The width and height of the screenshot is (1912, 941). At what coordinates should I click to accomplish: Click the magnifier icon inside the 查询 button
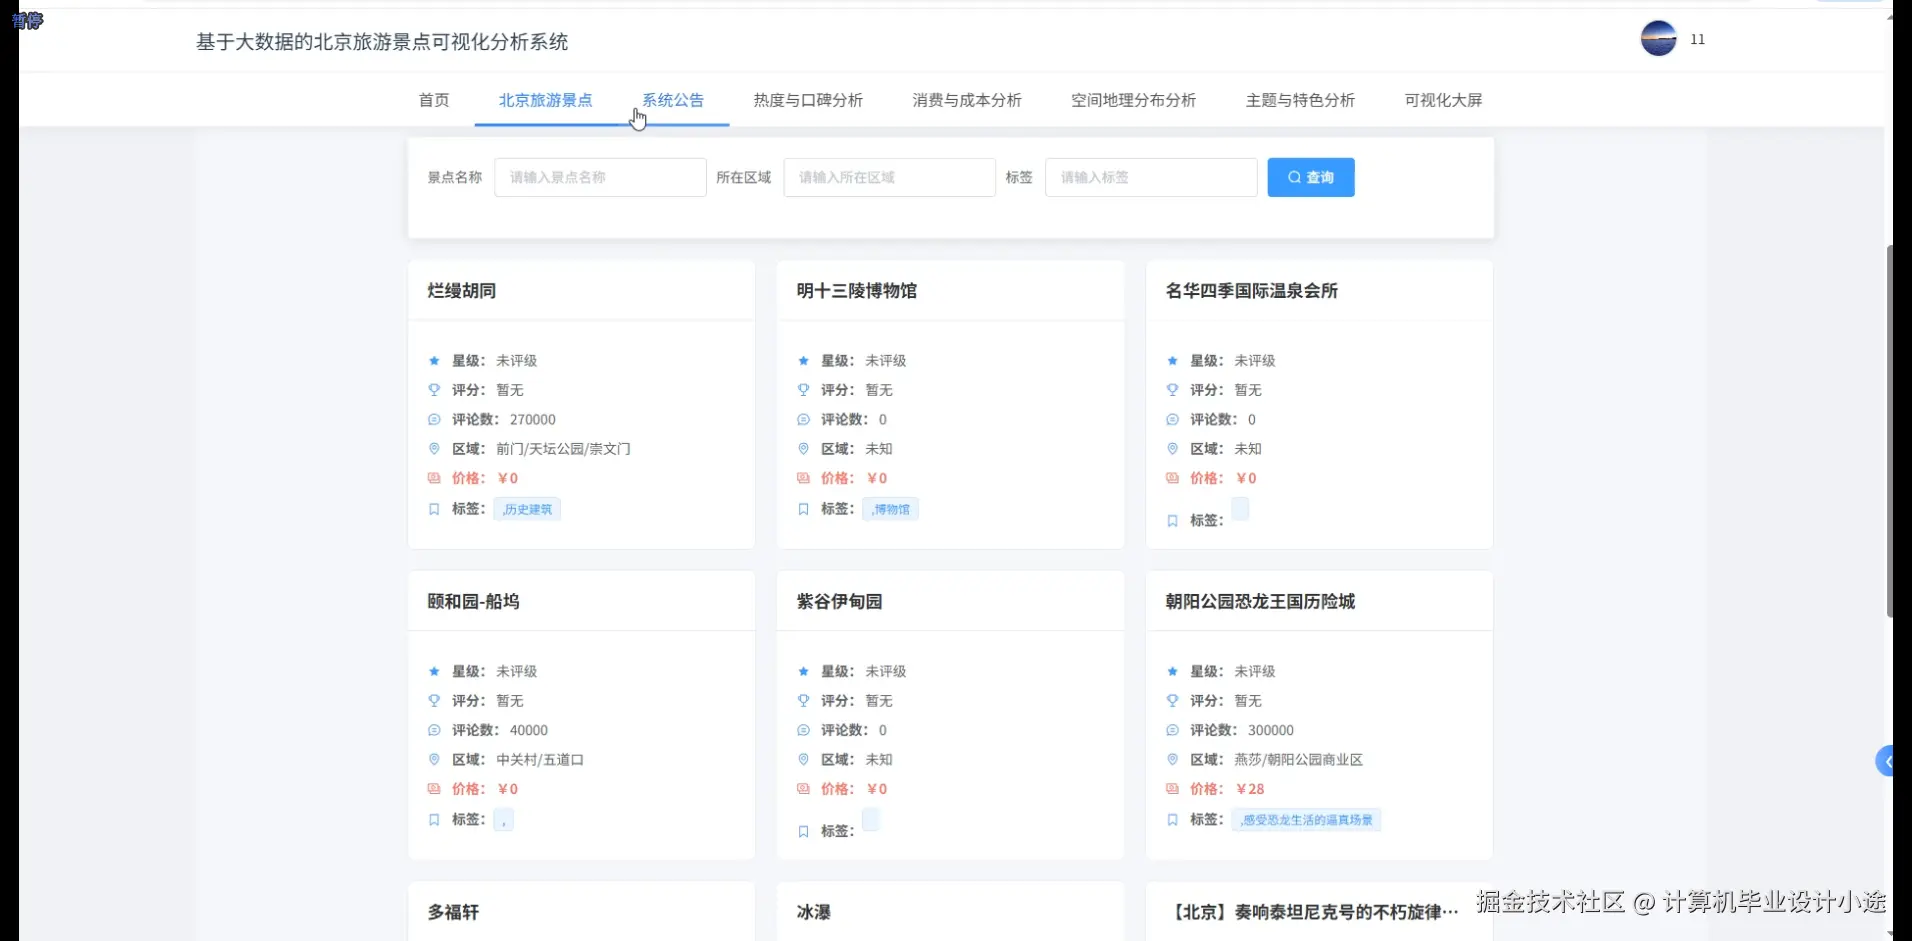(x=1293, y=177)
